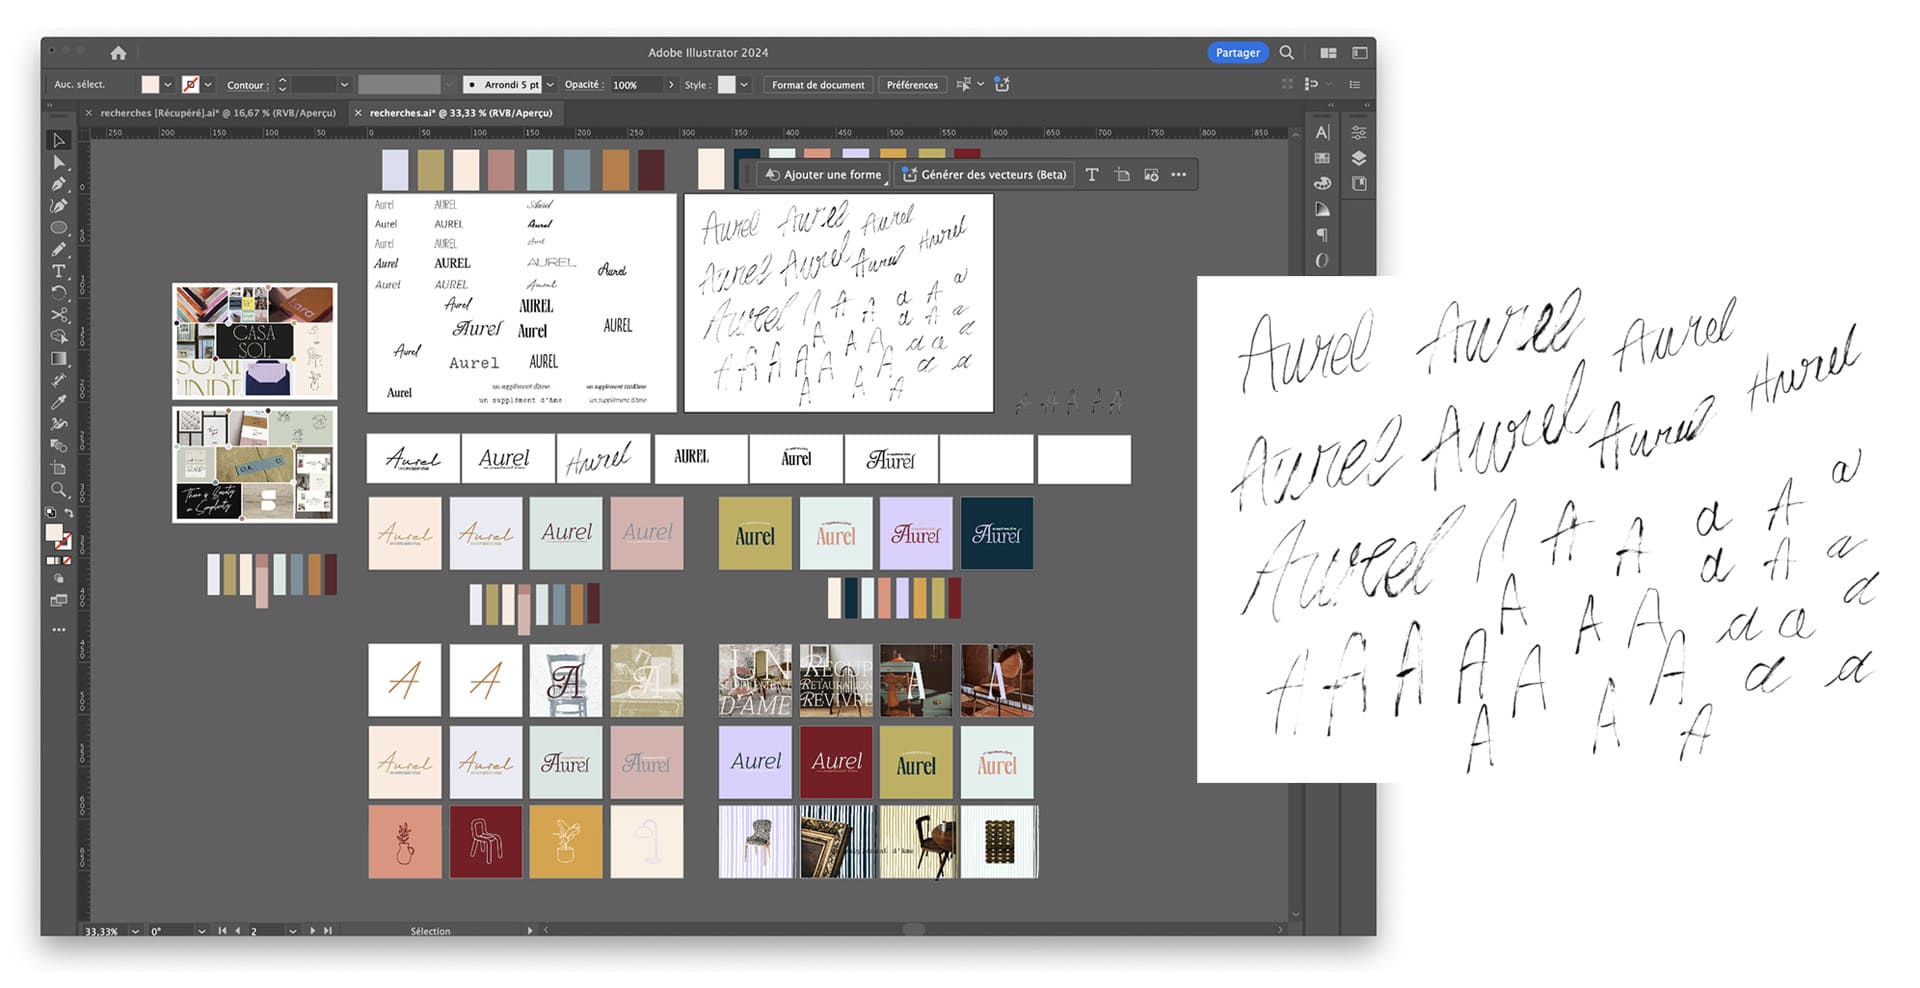Open Format de document

(817, 85)
